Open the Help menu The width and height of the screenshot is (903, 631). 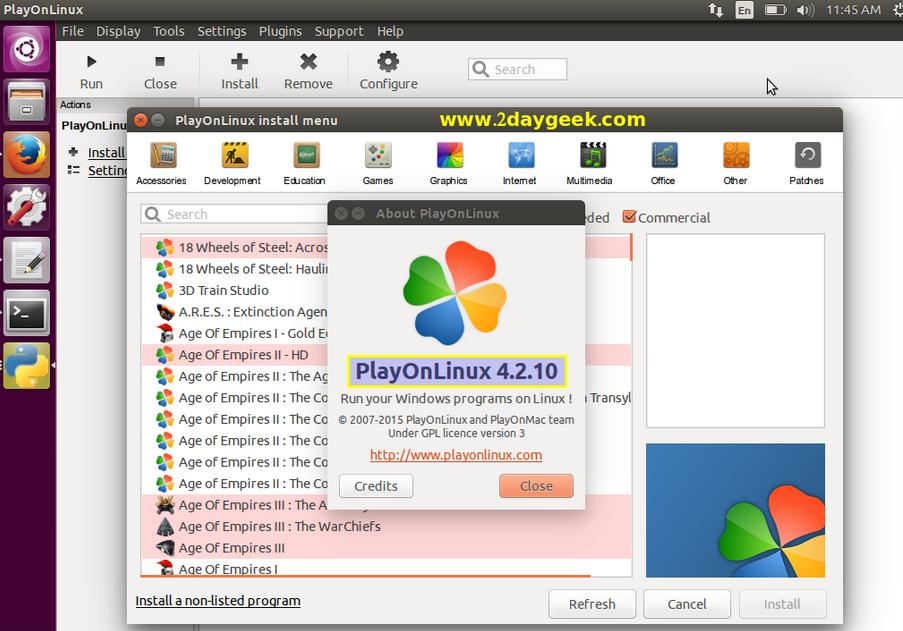click(x=390, y=31)
